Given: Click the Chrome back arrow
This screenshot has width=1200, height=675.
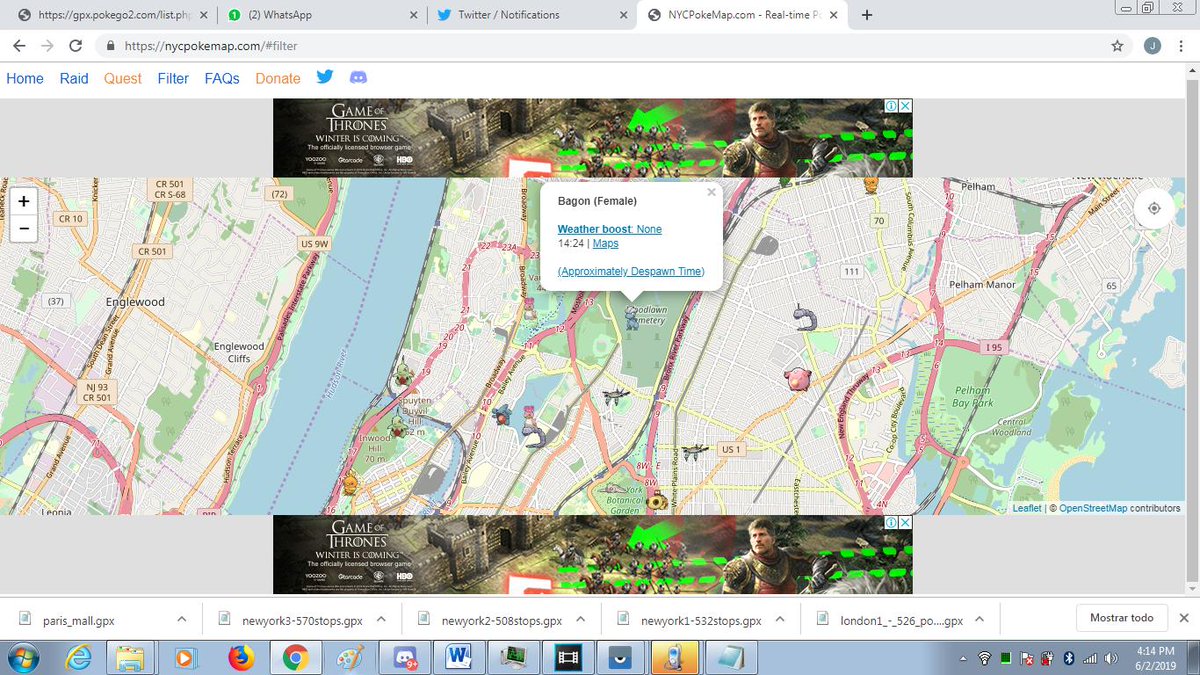Looking at the screenshot, I should [19, 46].
